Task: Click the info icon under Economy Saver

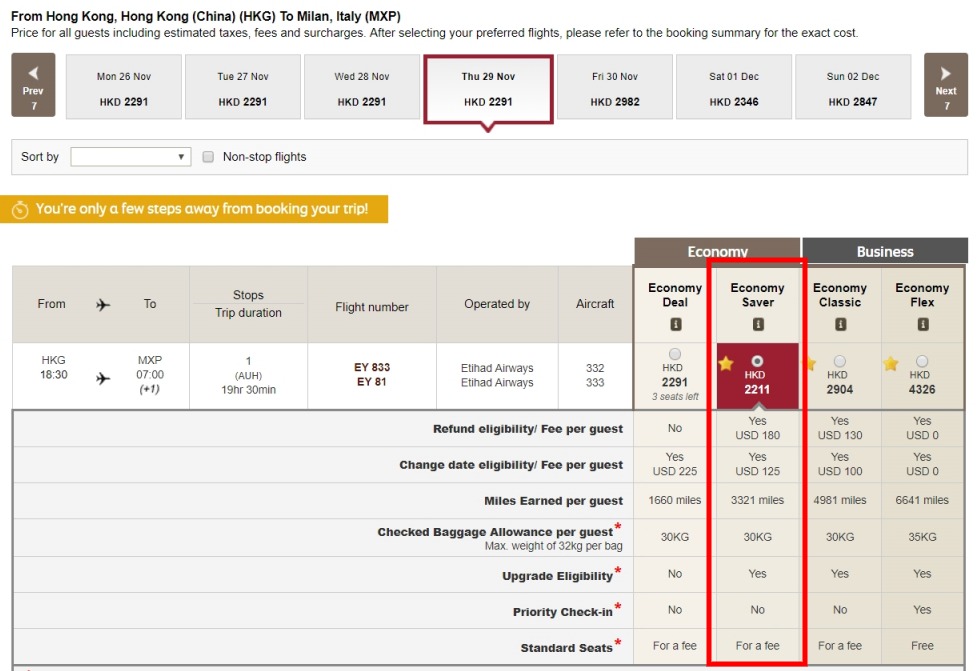Action: tap(758, 324)
